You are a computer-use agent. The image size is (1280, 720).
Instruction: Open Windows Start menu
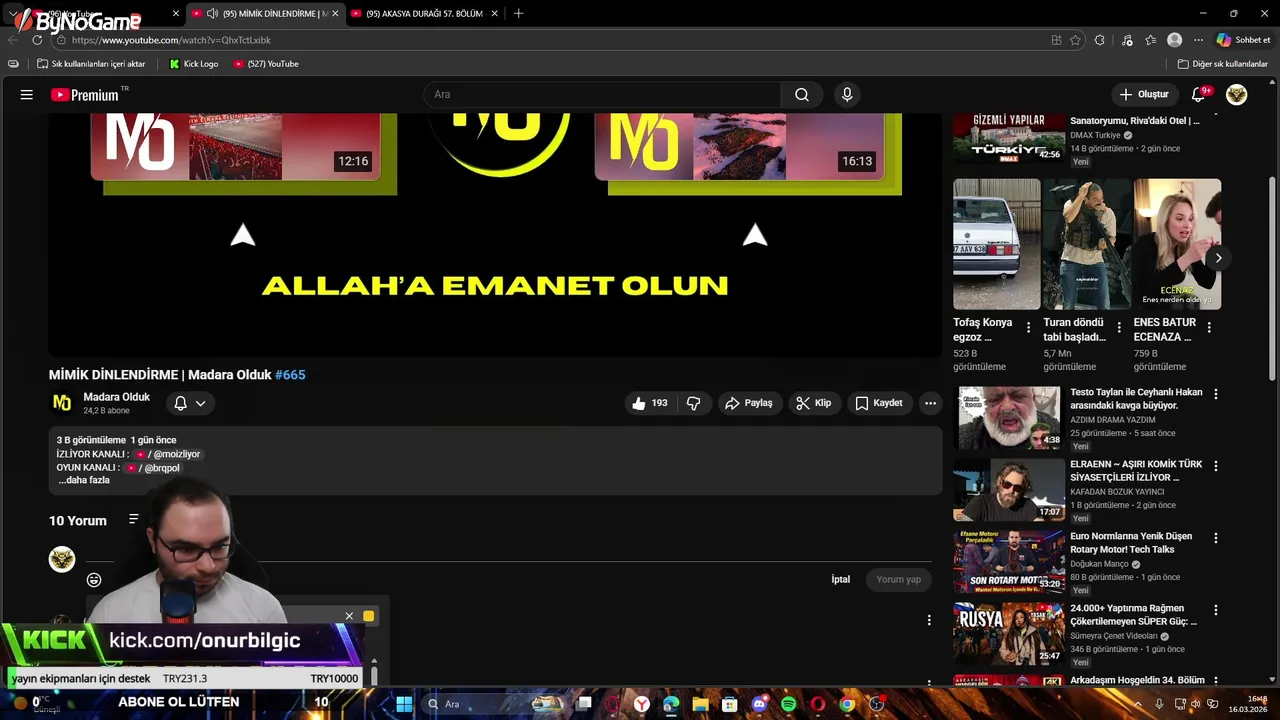(404, 704)
